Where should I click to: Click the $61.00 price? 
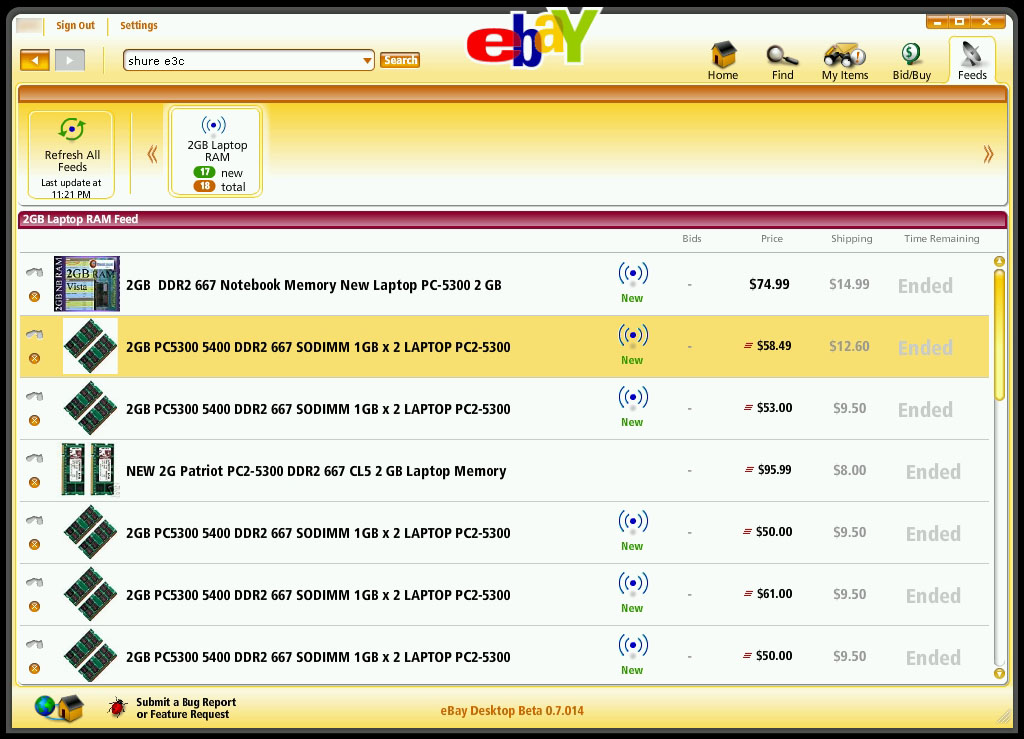(x=774, y=594)
